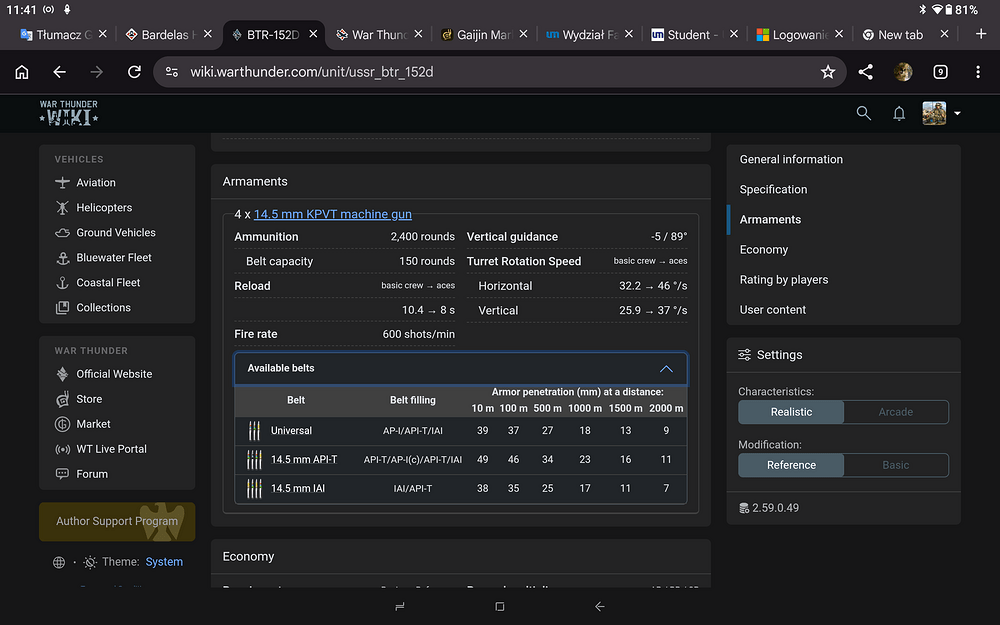This screenshot has height=625, width=1000.
Task: Close the BTR-152D tab
Action: coord(313,34)
